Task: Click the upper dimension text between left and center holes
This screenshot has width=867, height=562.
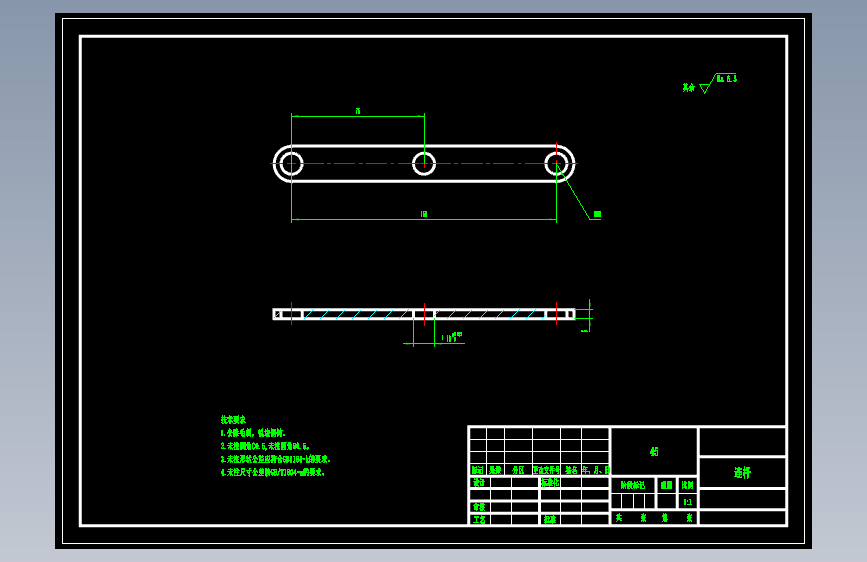Action: click(358, 111)
